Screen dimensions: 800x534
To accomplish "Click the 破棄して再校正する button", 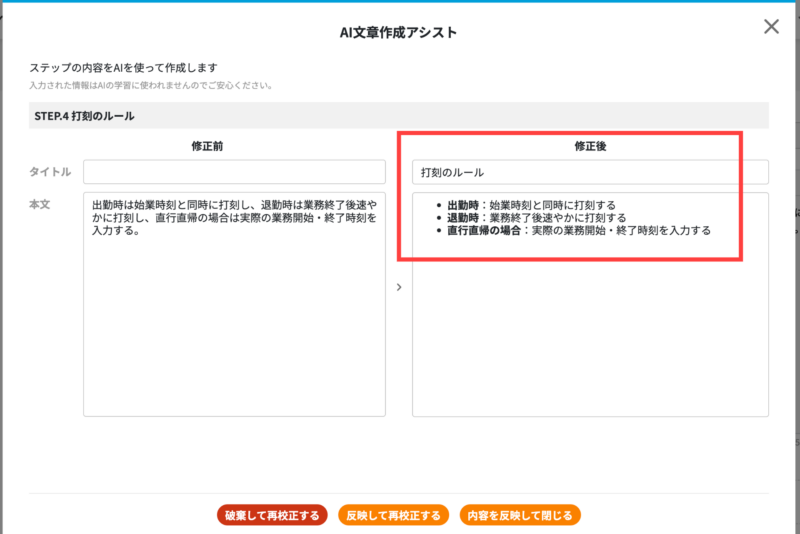I will coord(272,515).
